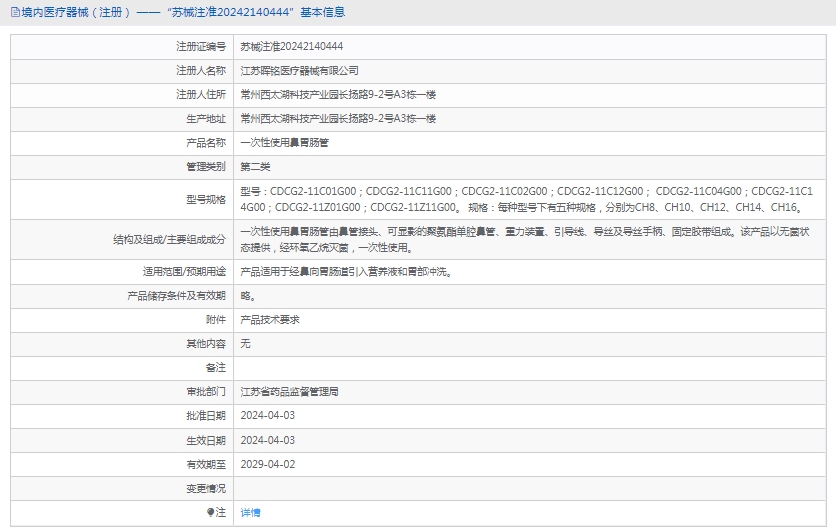Click the bullet icon beside 注 label
This screenshot has height=530, width=836.
click(x=210, y=513)
